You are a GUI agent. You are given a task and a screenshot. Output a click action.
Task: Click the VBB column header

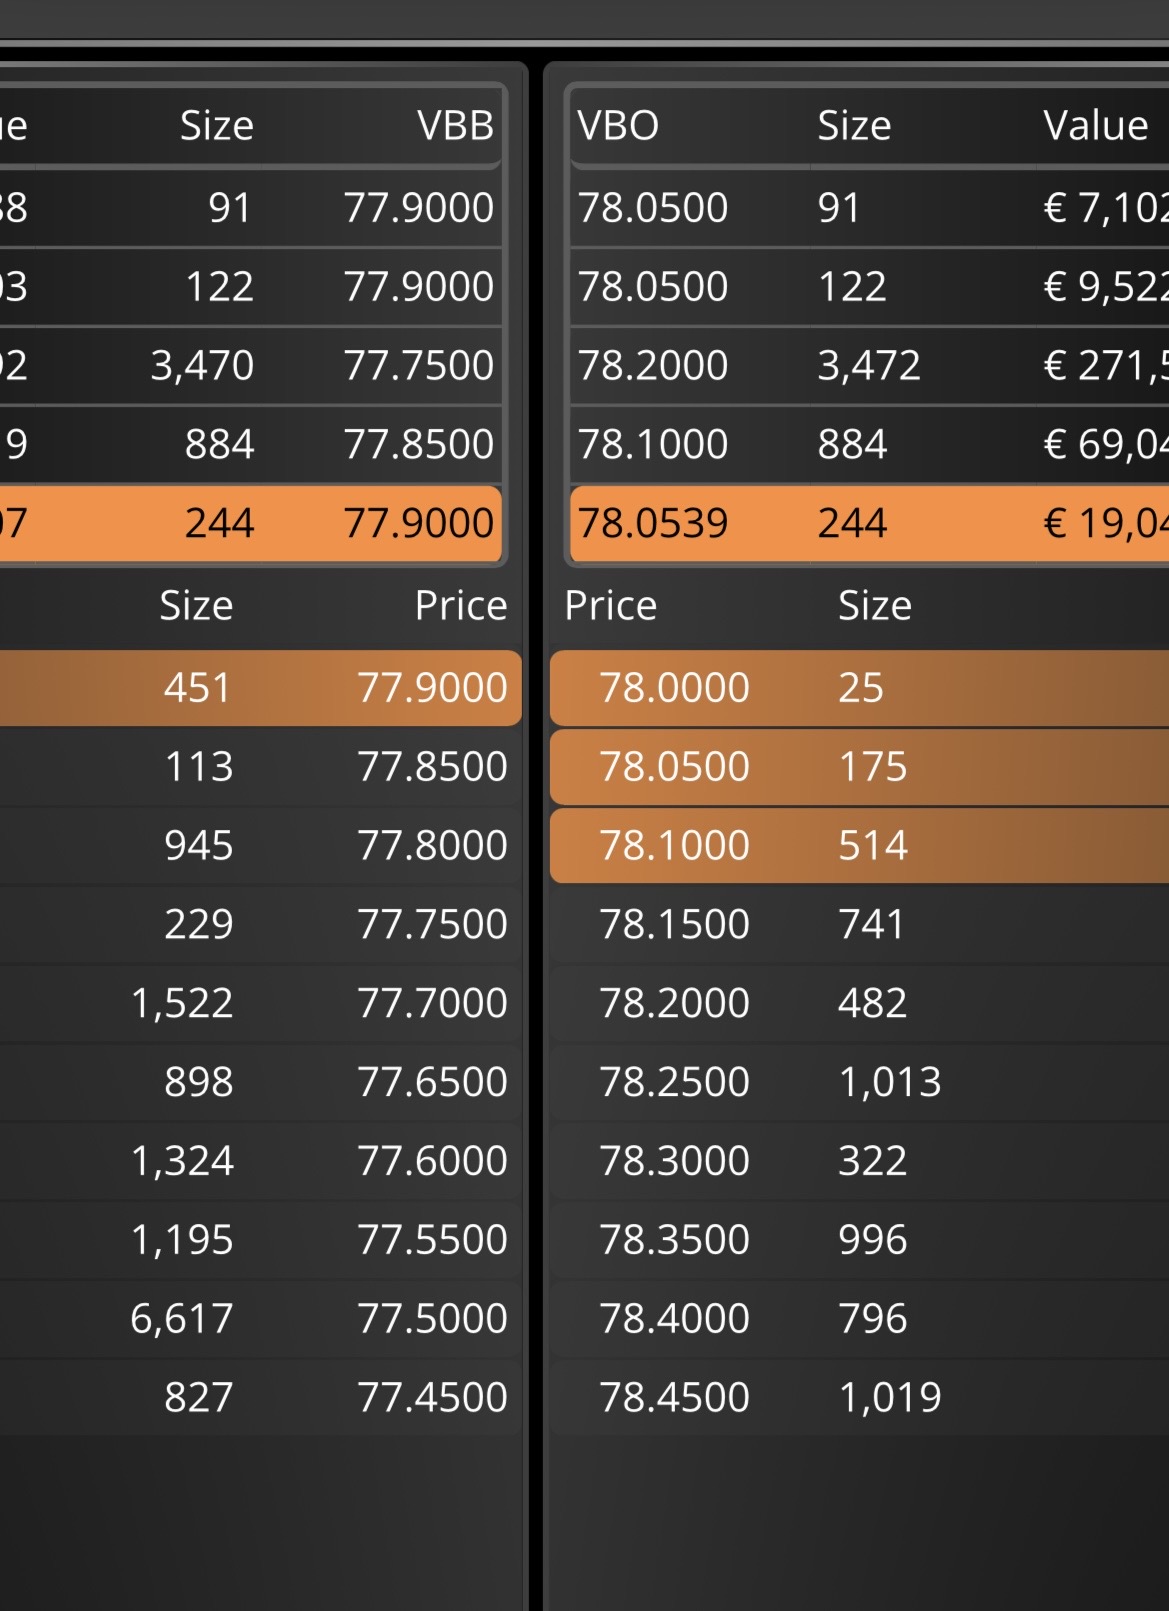coord(455,126)
